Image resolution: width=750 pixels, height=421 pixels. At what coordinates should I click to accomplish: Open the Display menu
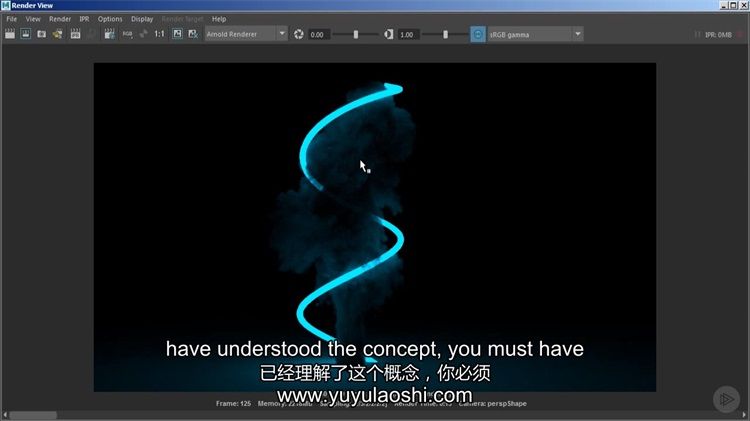click(142, 19)
